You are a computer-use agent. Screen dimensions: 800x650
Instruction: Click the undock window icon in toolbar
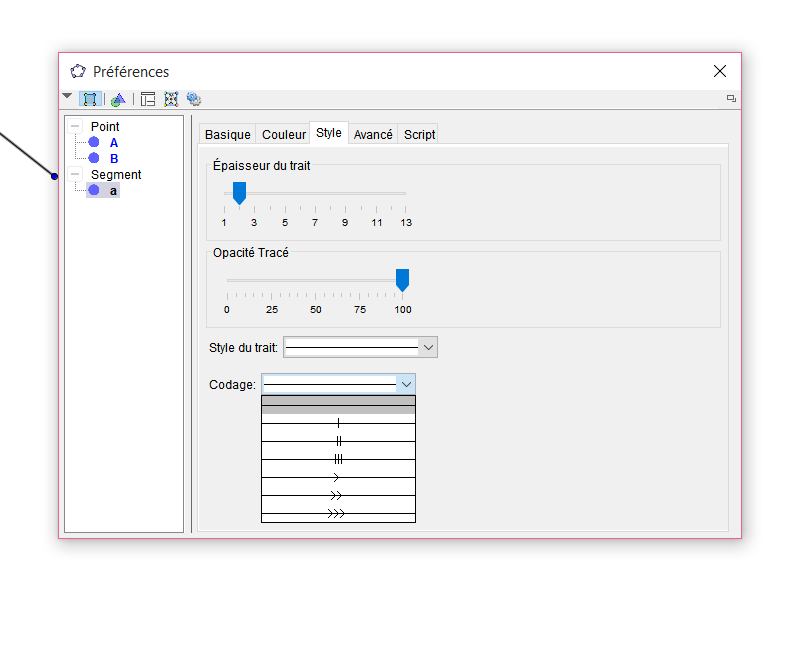731,99
